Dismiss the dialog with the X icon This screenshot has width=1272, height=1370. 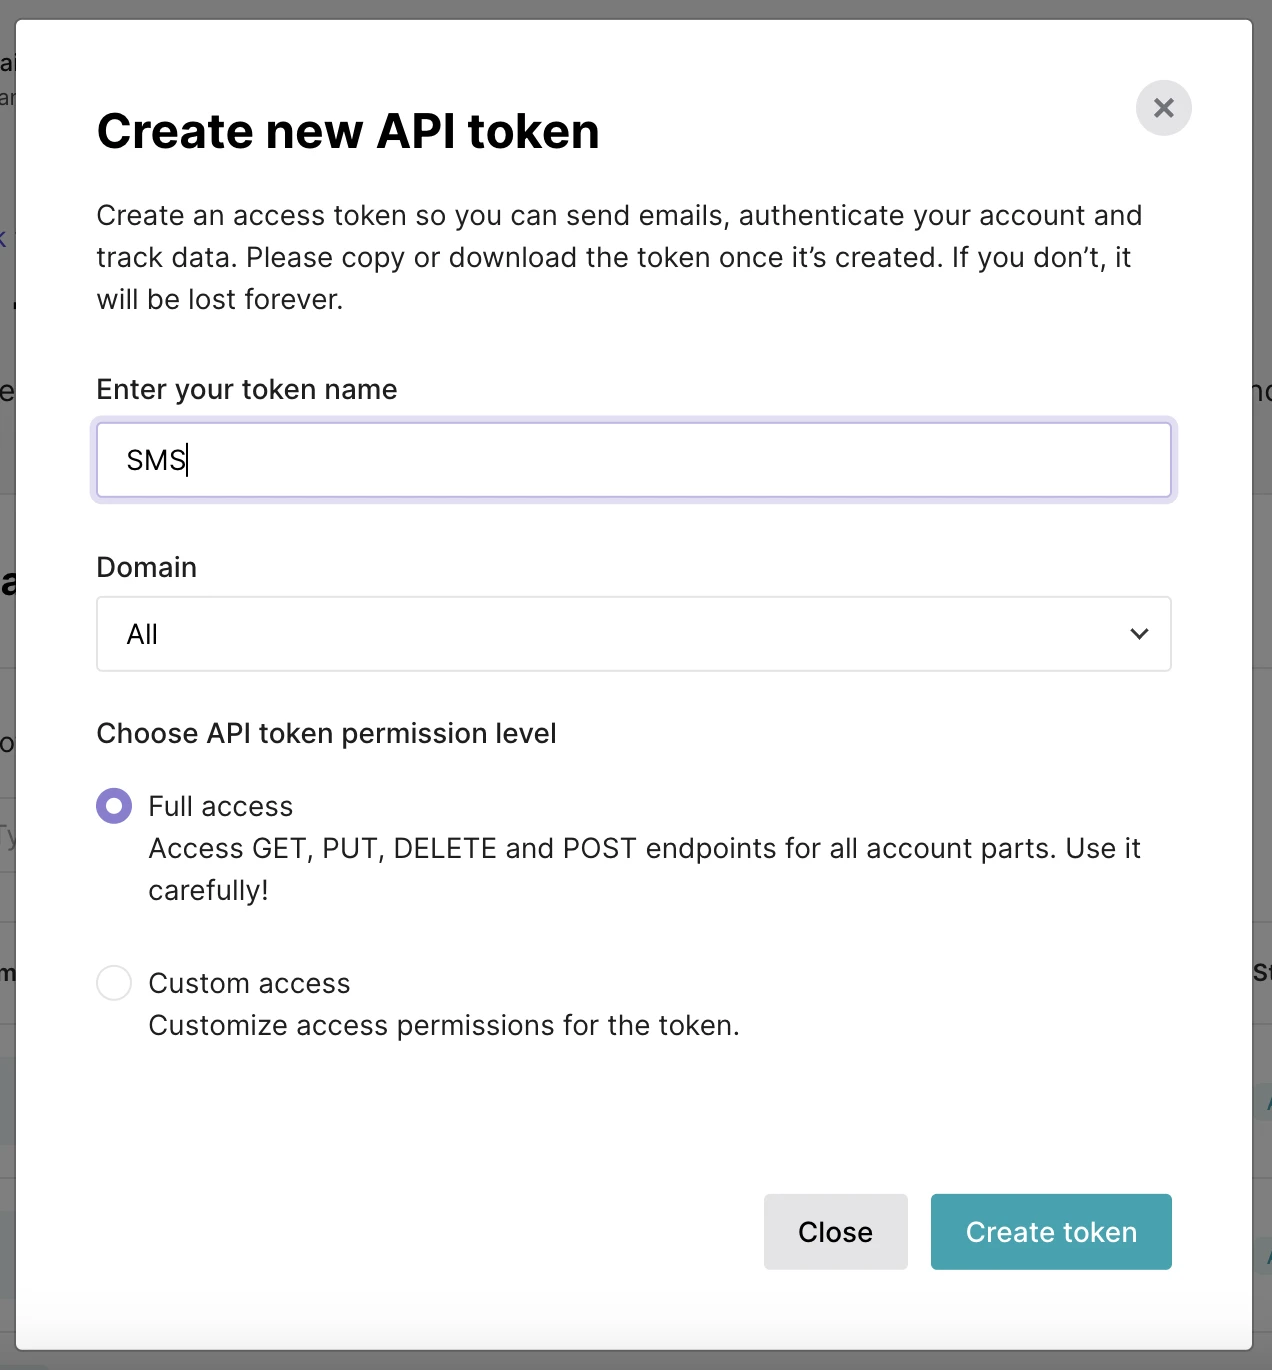coord(1163,108)
